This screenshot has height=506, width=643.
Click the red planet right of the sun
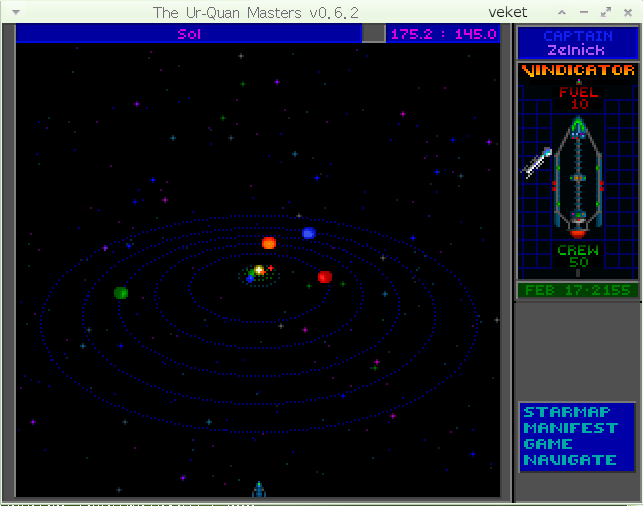pyautogui.click(x=325, y=277)
